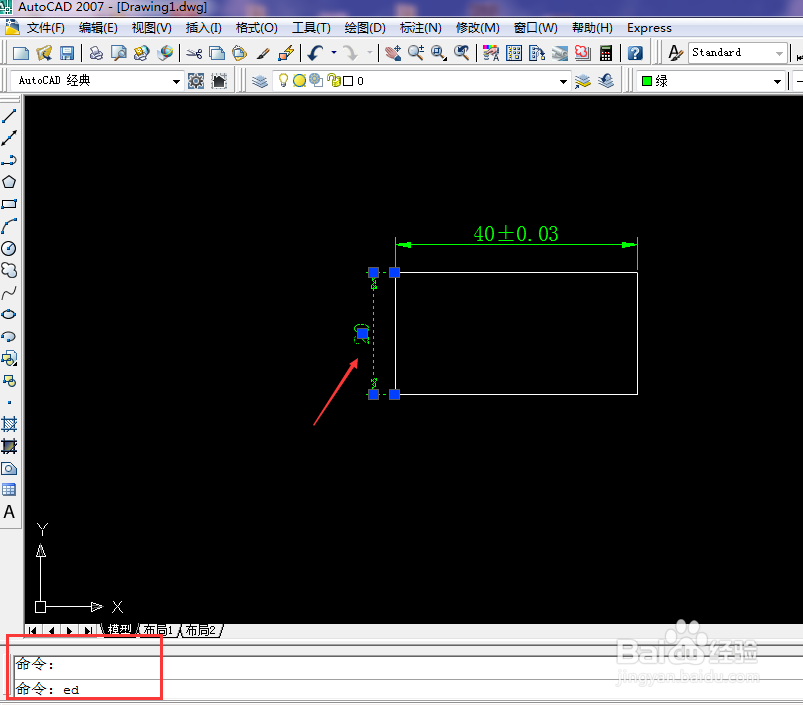Select the Spline tool
This screenshot has width=803, height=705.
pos(9,292)
